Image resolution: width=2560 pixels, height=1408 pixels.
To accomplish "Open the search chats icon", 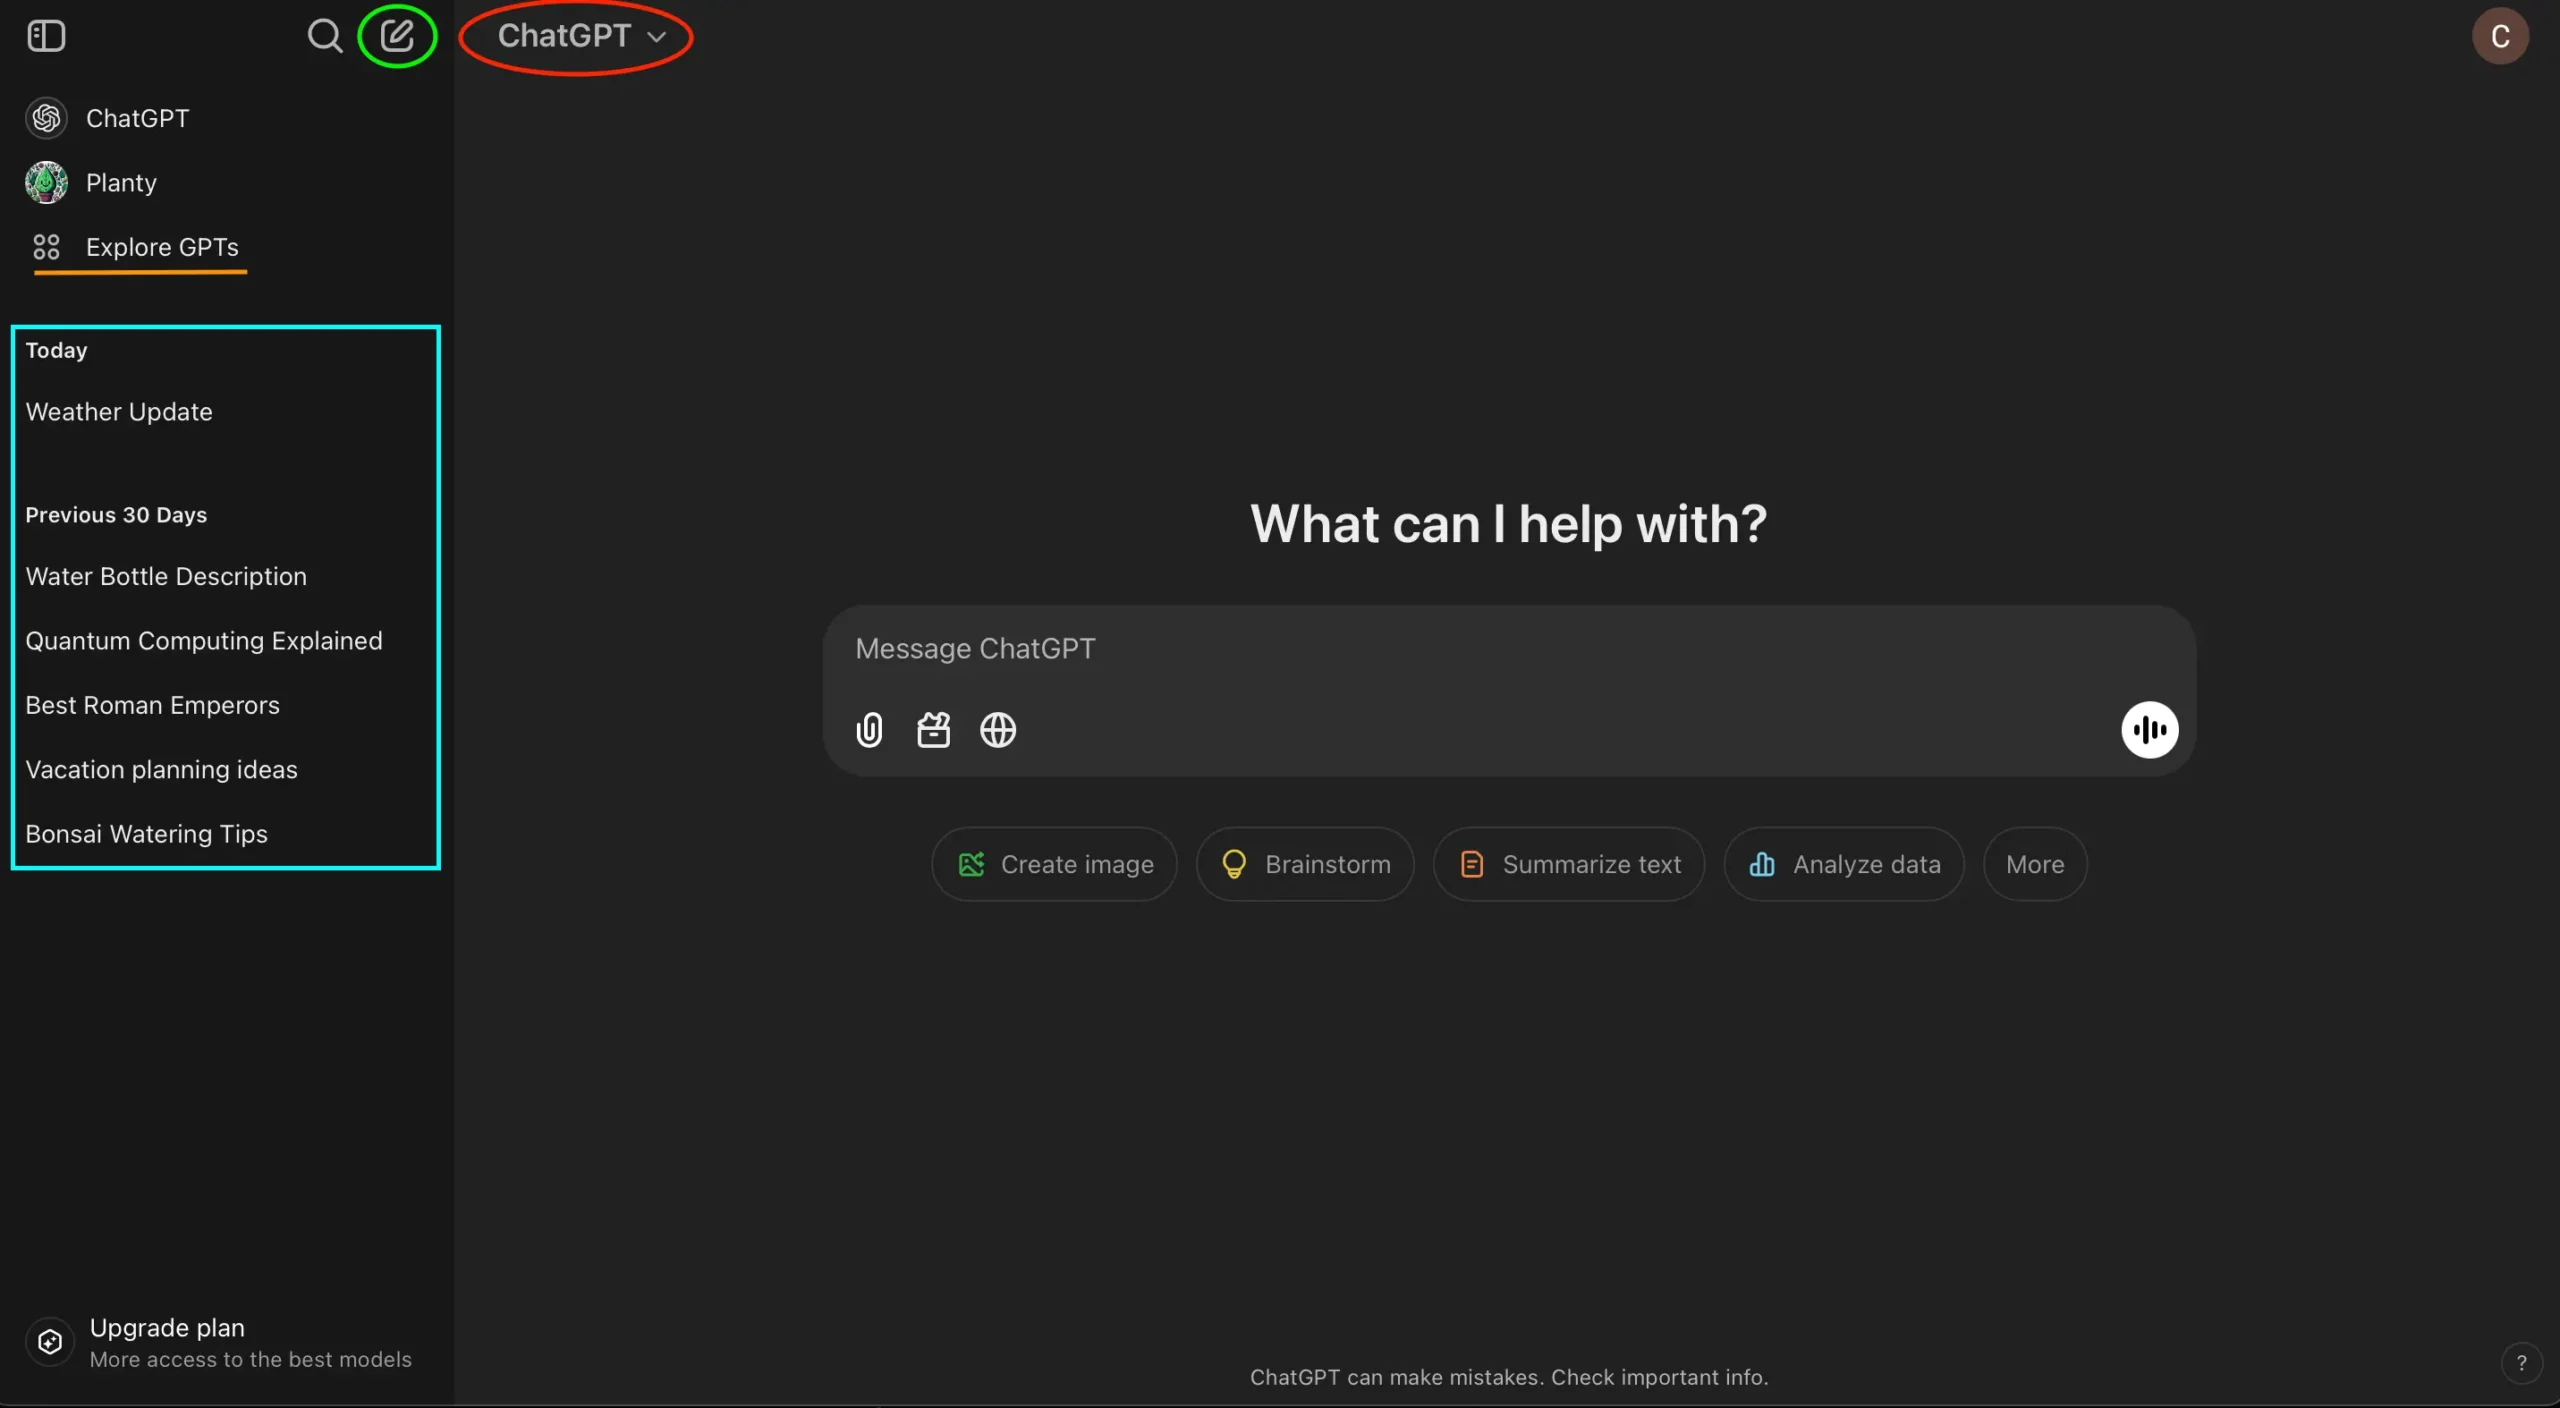I will click(x=324, y=36).
